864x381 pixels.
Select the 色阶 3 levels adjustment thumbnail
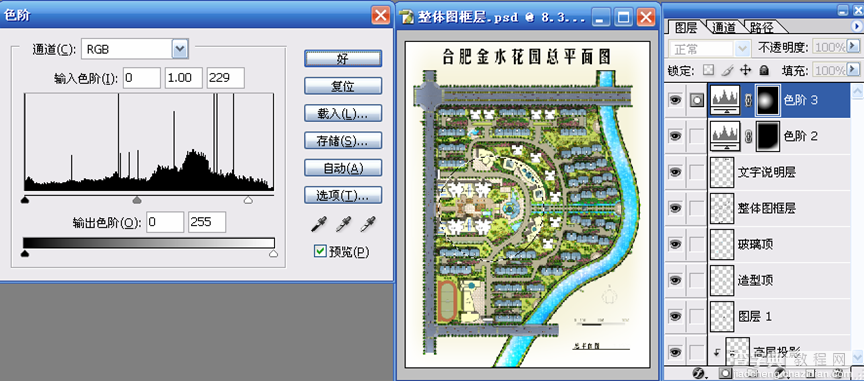point(724,100)
